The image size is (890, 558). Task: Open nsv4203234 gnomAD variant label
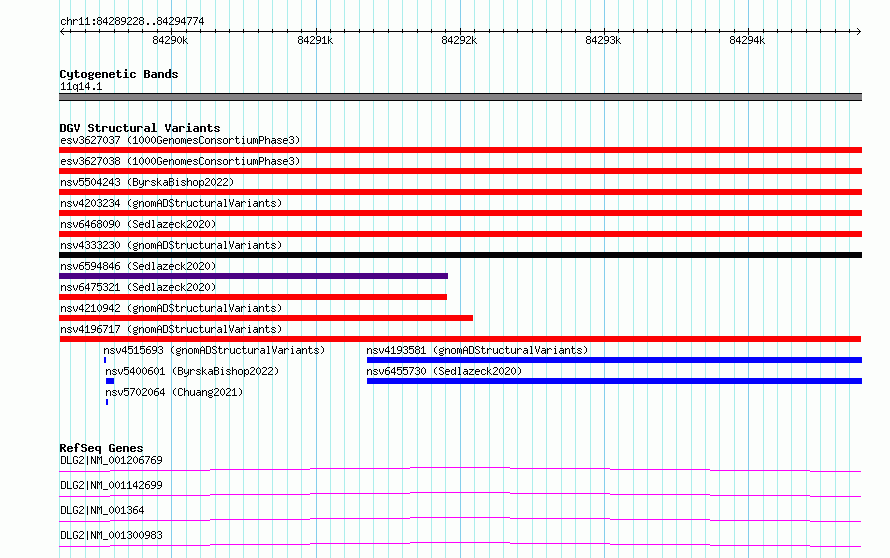[171, 203]
